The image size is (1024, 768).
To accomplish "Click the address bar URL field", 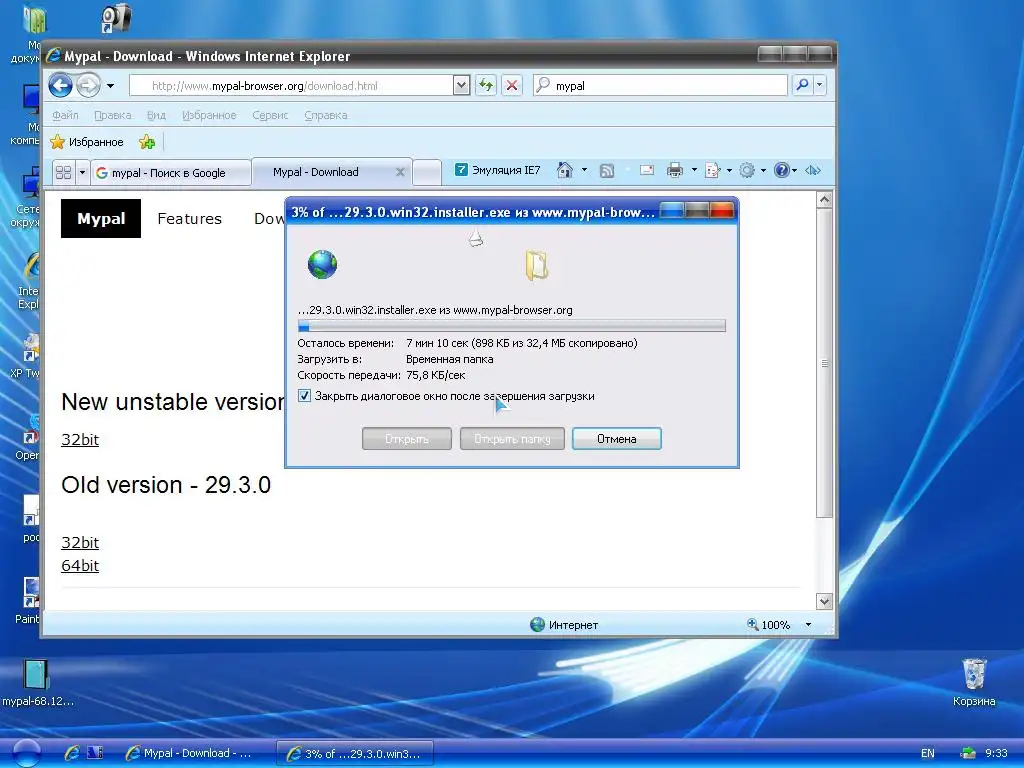I will (291, 86).
